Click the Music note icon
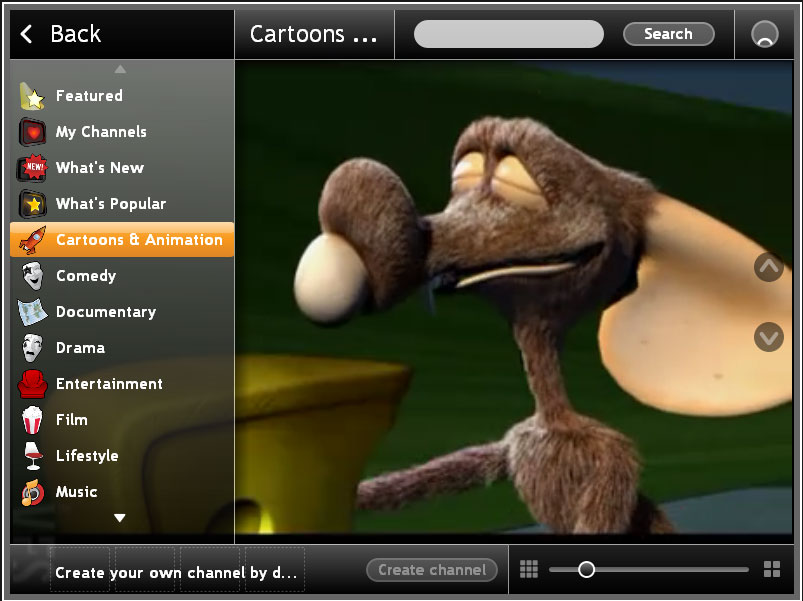The height and width of the screenshot is (601, 803). (32, 492)
